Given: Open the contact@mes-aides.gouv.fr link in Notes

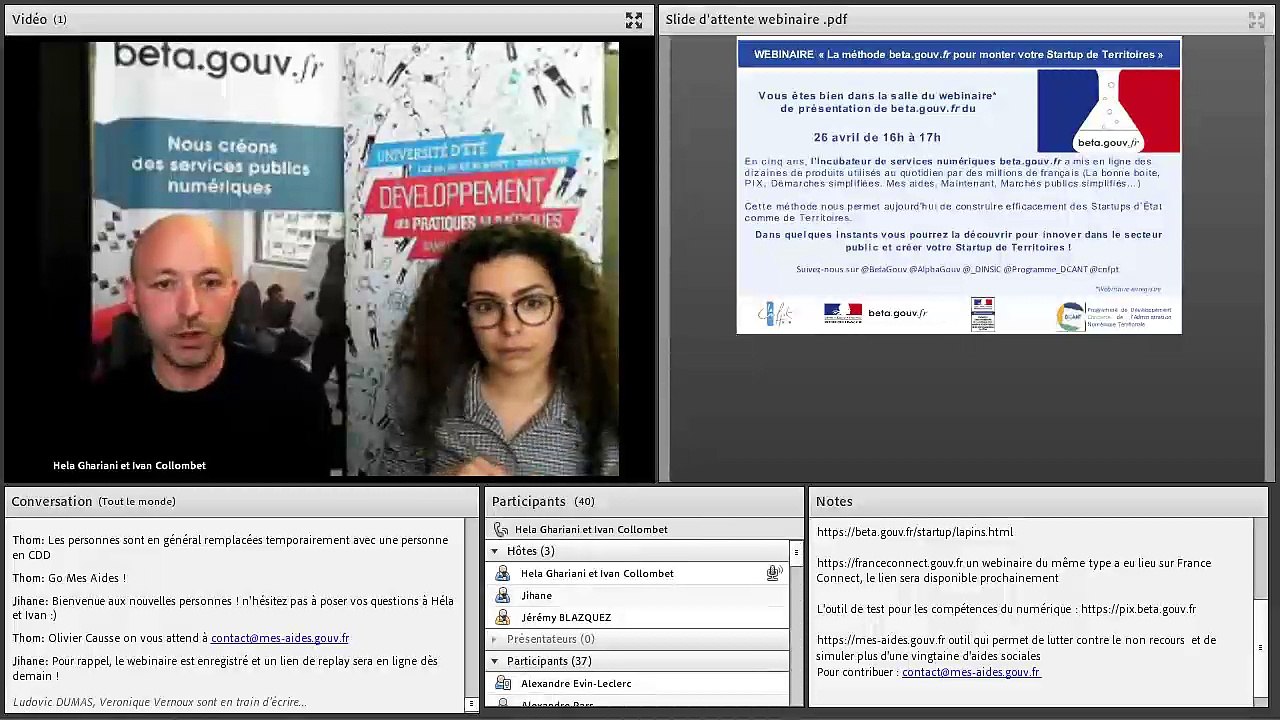Looking at the screenshot, I should tap(971, 672).
